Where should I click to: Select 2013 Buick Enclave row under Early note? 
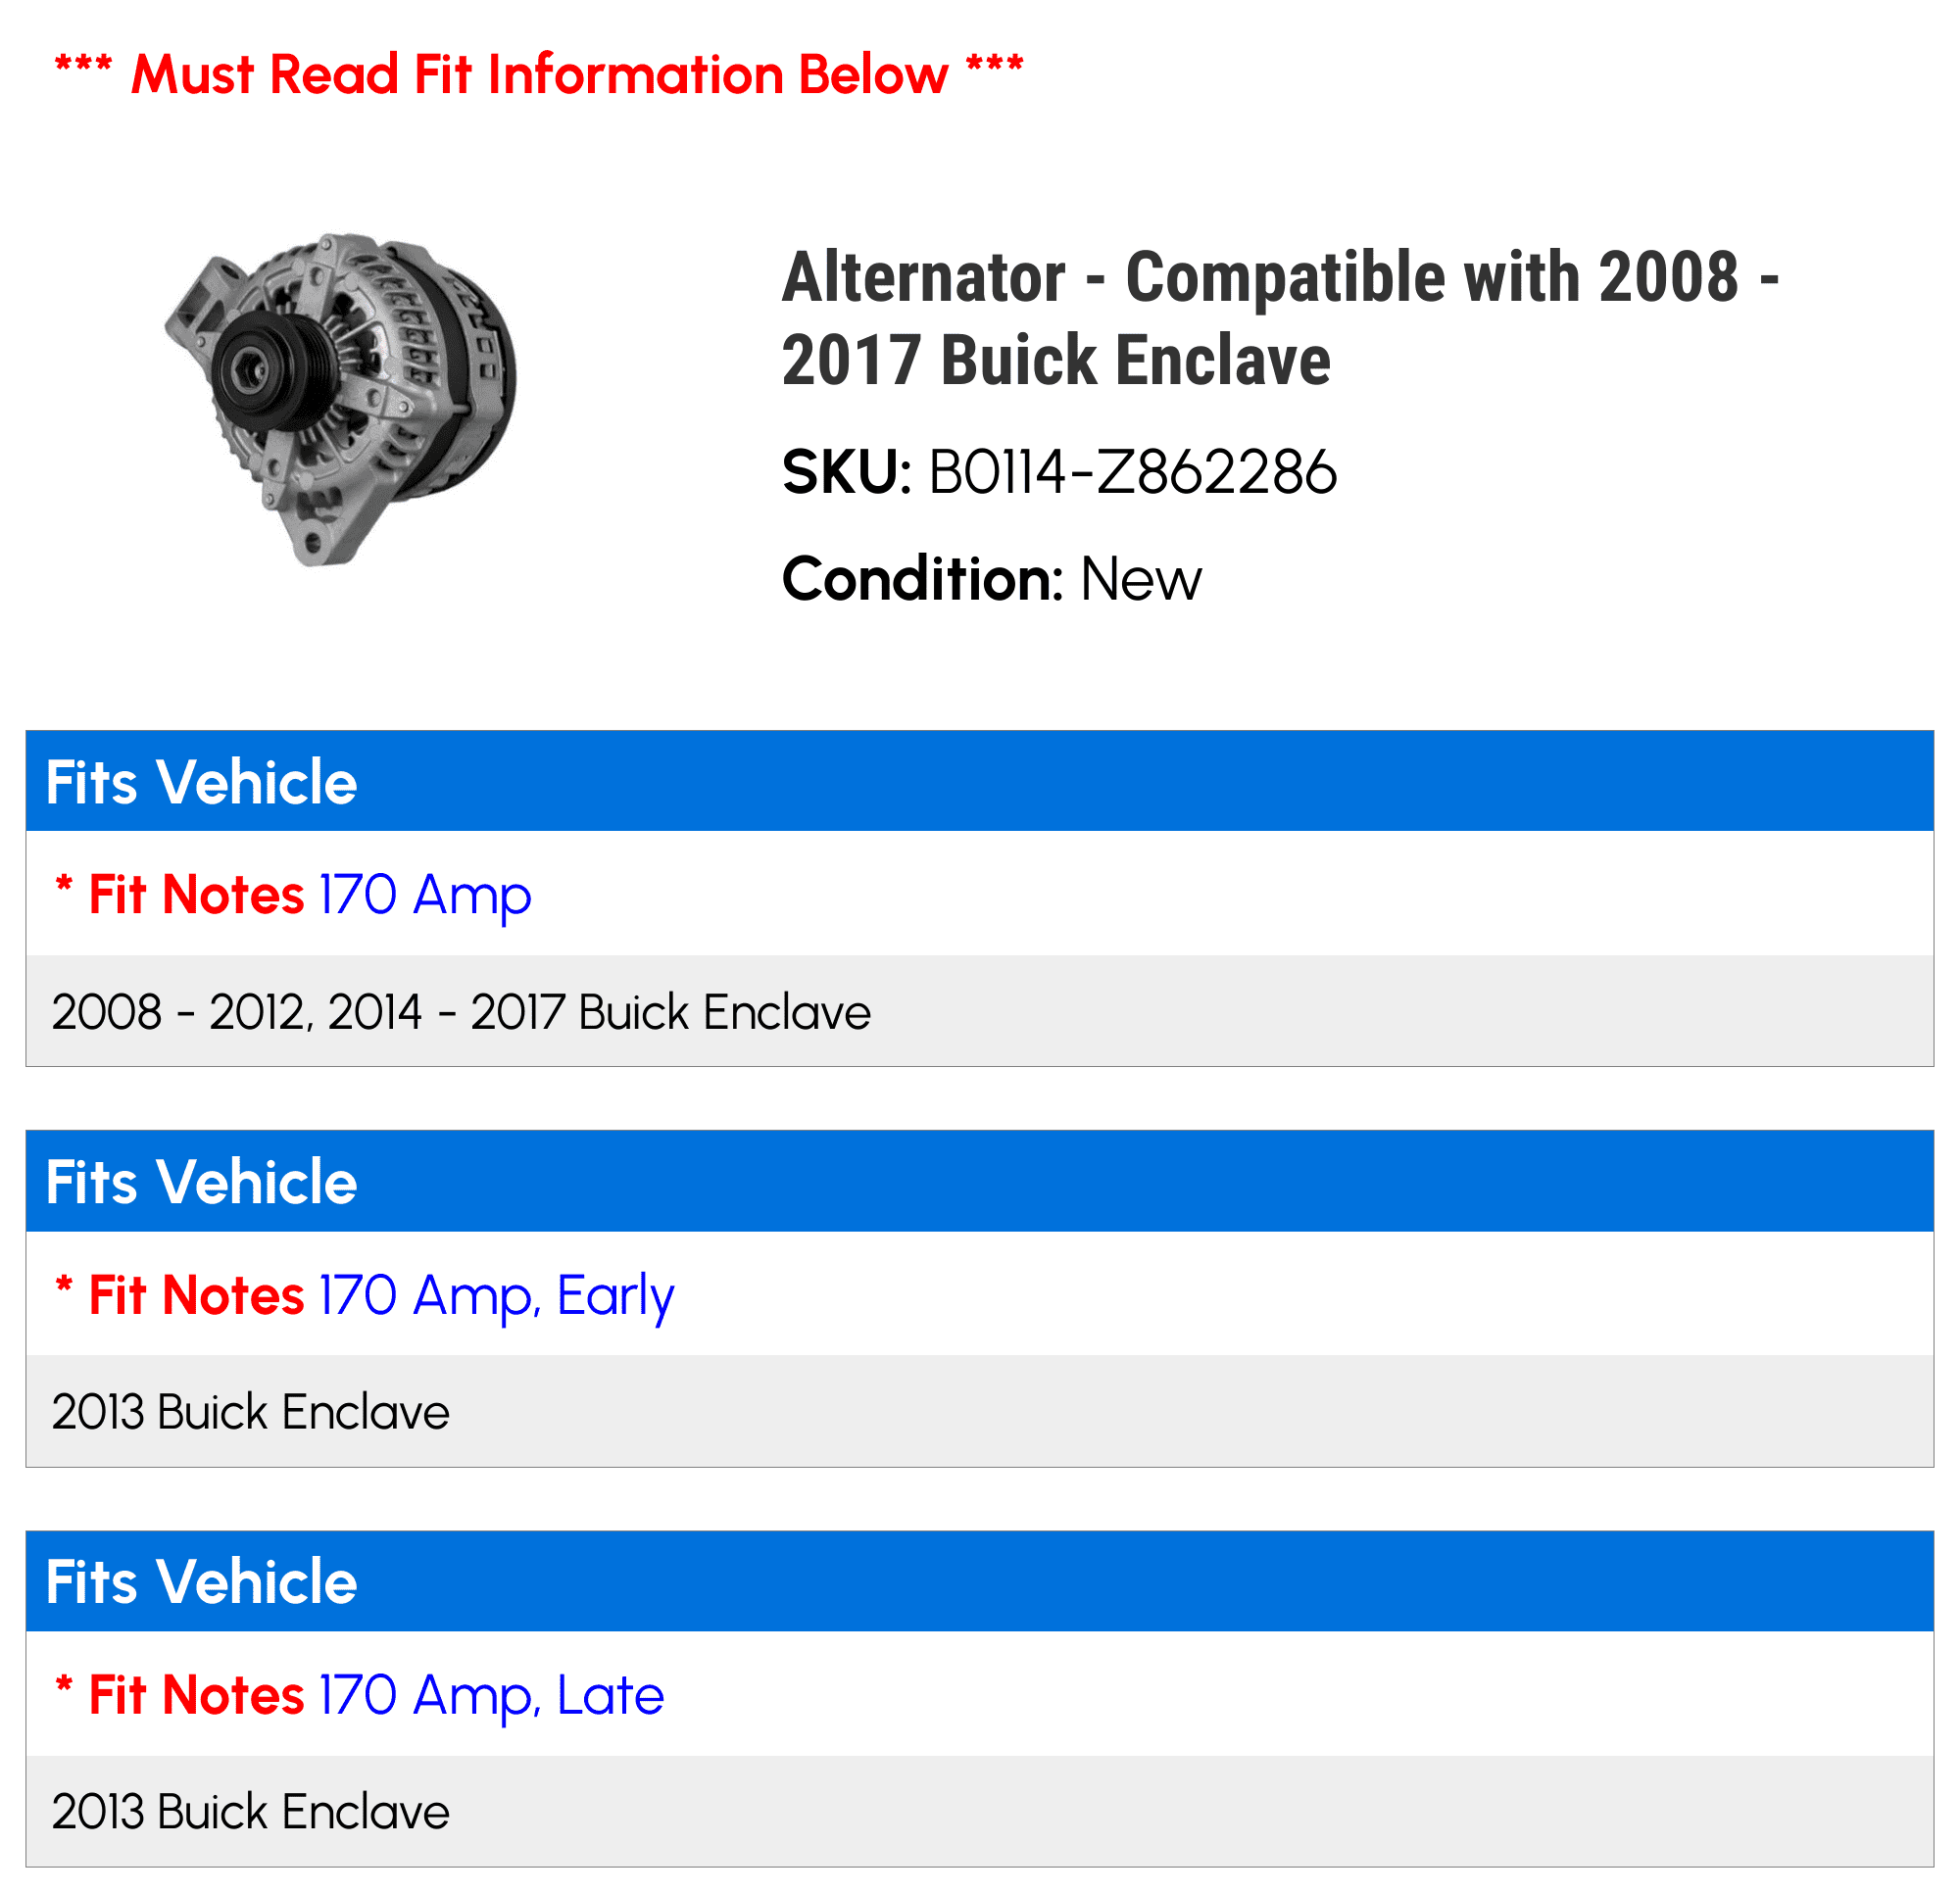[x=250, y=1412]
